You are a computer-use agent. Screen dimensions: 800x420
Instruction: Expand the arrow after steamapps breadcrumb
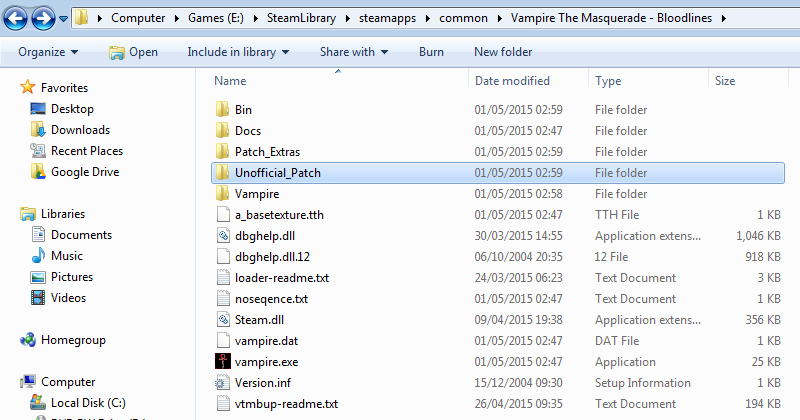click(428, 18)
